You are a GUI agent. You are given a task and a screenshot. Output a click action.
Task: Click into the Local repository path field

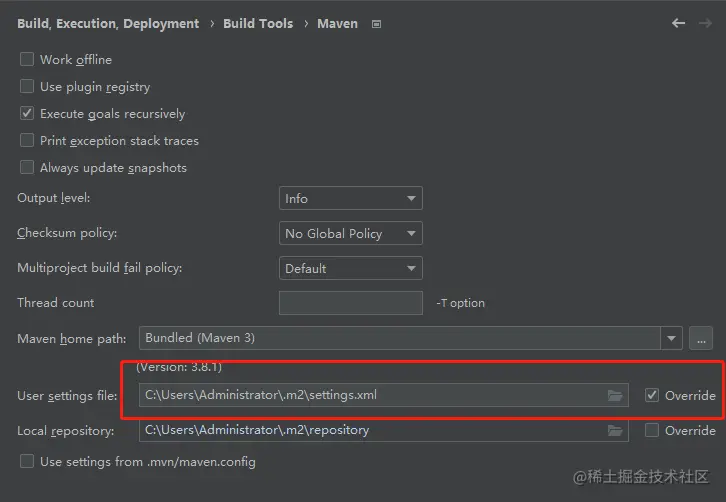[x=383, y=430]
